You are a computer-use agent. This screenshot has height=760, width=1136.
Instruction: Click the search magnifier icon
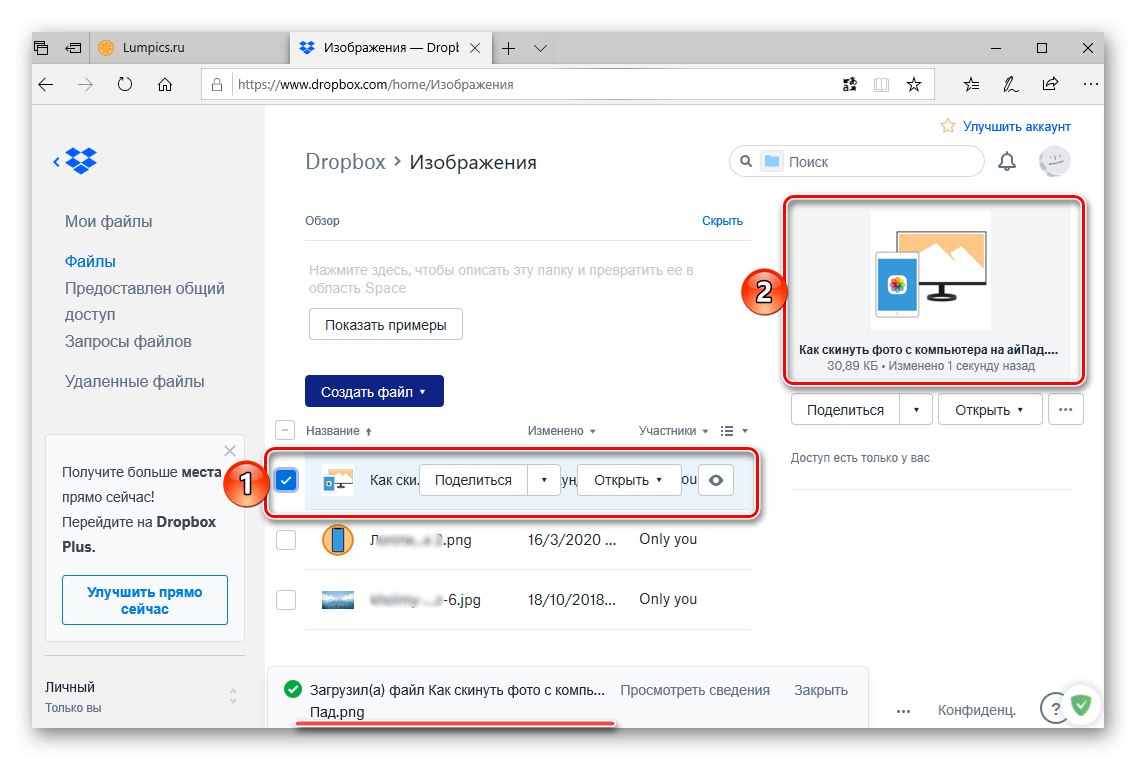coord(746,162)
